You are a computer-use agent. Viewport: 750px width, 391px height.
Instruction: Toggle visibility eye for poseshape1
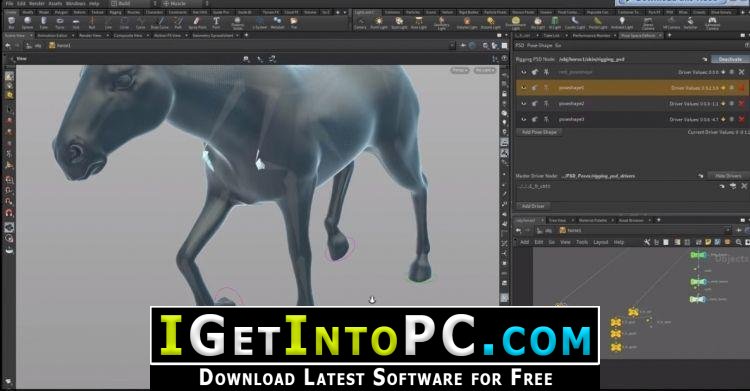pyautogui.click(x=524, y=88)
